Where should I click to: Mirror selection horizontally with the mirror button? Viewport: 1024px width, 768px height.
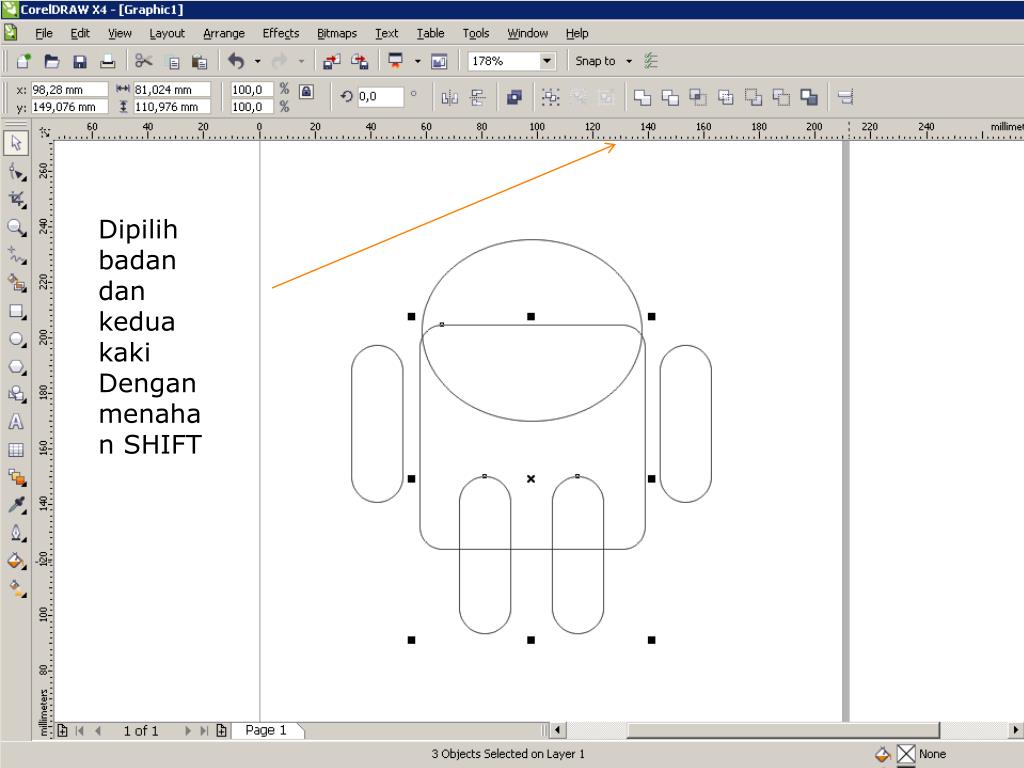(449, 98)
